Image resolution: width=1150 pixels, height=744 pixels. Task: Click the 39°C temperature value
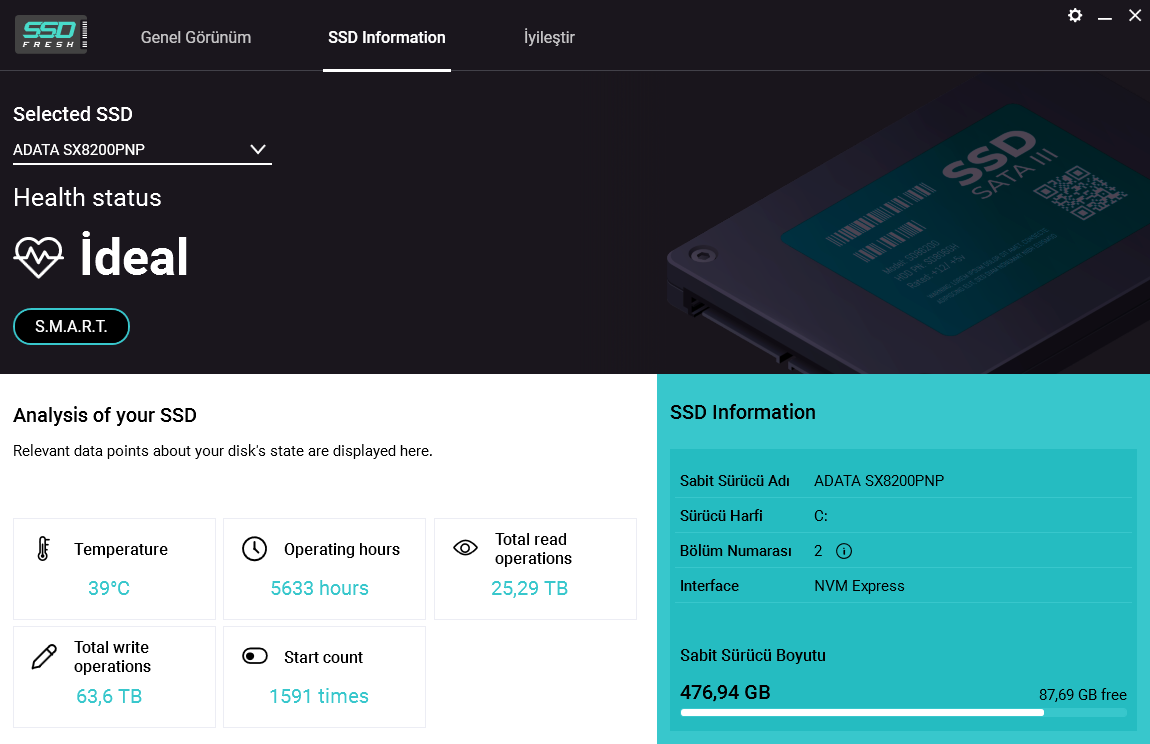109,588
